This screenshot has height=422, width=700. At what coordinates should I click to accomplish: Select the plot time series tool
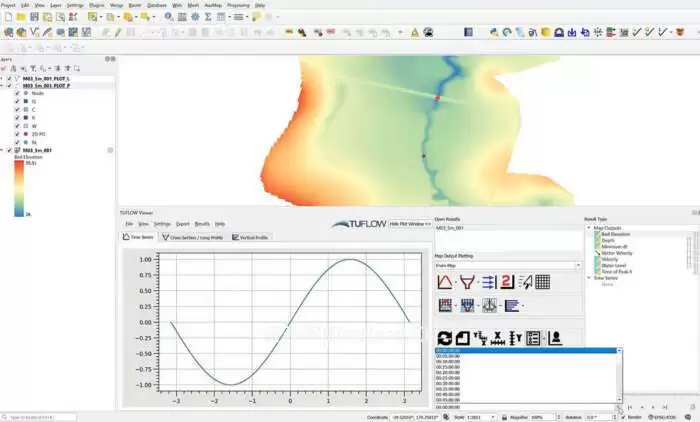[444, 282]
